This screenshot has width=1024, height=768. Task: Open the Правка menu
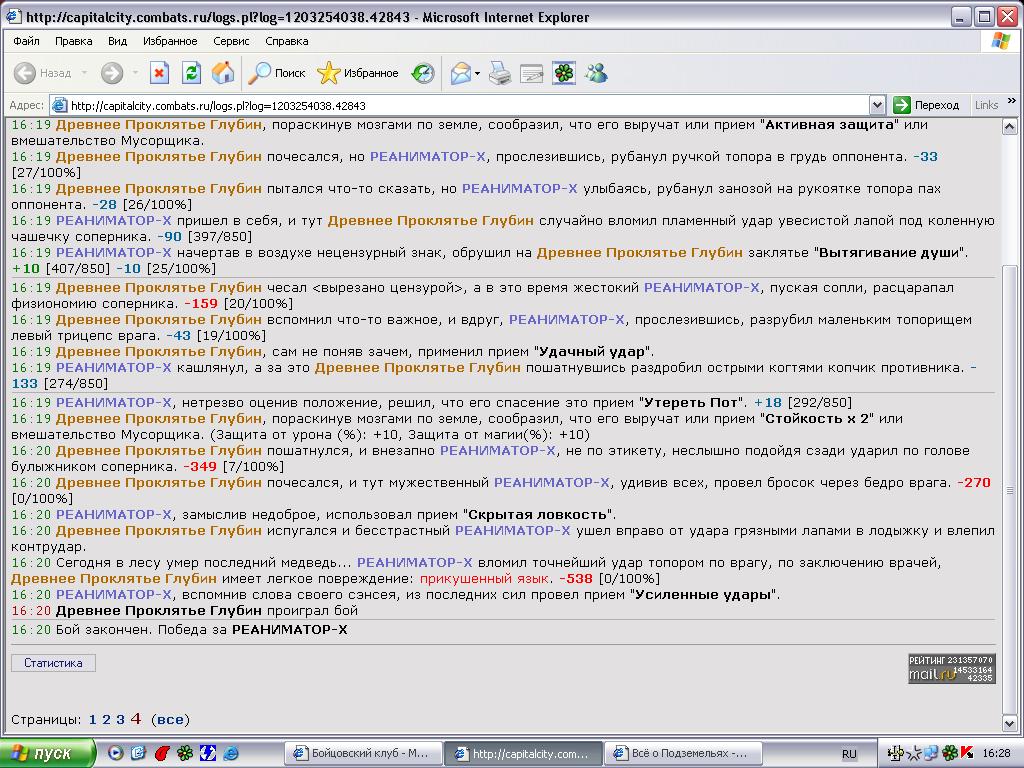(73, 41)
